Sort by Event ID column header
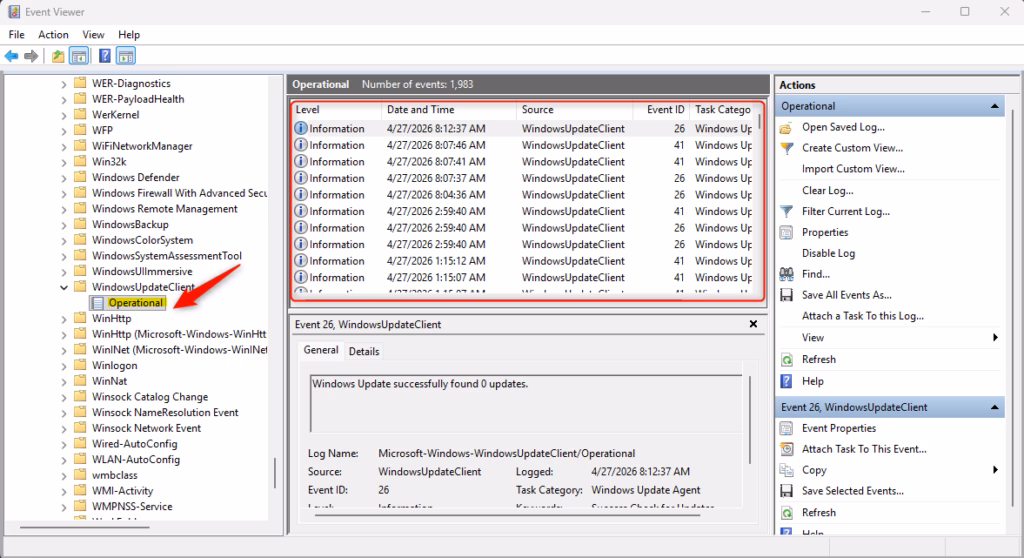Viewport: 1024px width, 558px height. point(661,110)
